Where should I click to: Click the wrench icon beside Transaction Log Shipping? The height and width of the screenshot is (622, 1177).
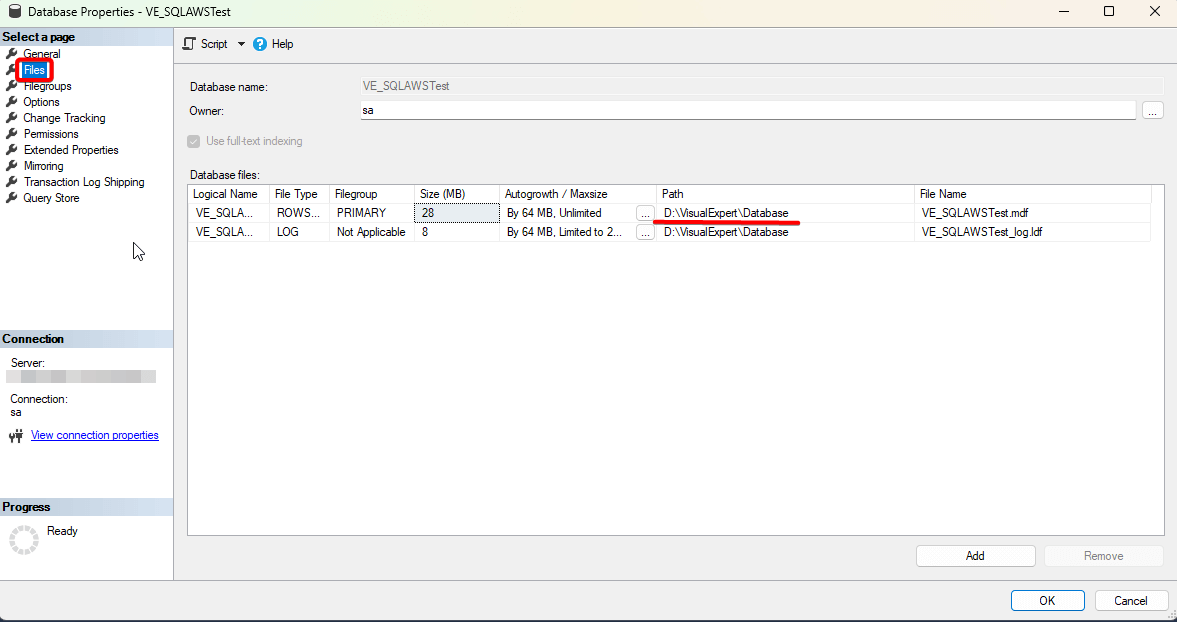tap(11, 182)
